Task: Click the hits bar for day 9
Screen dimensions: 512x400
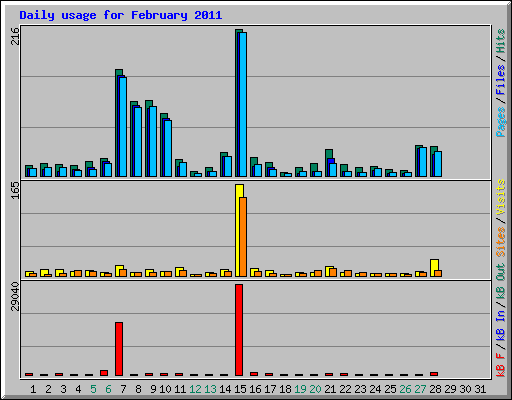Action: [147, 138]
